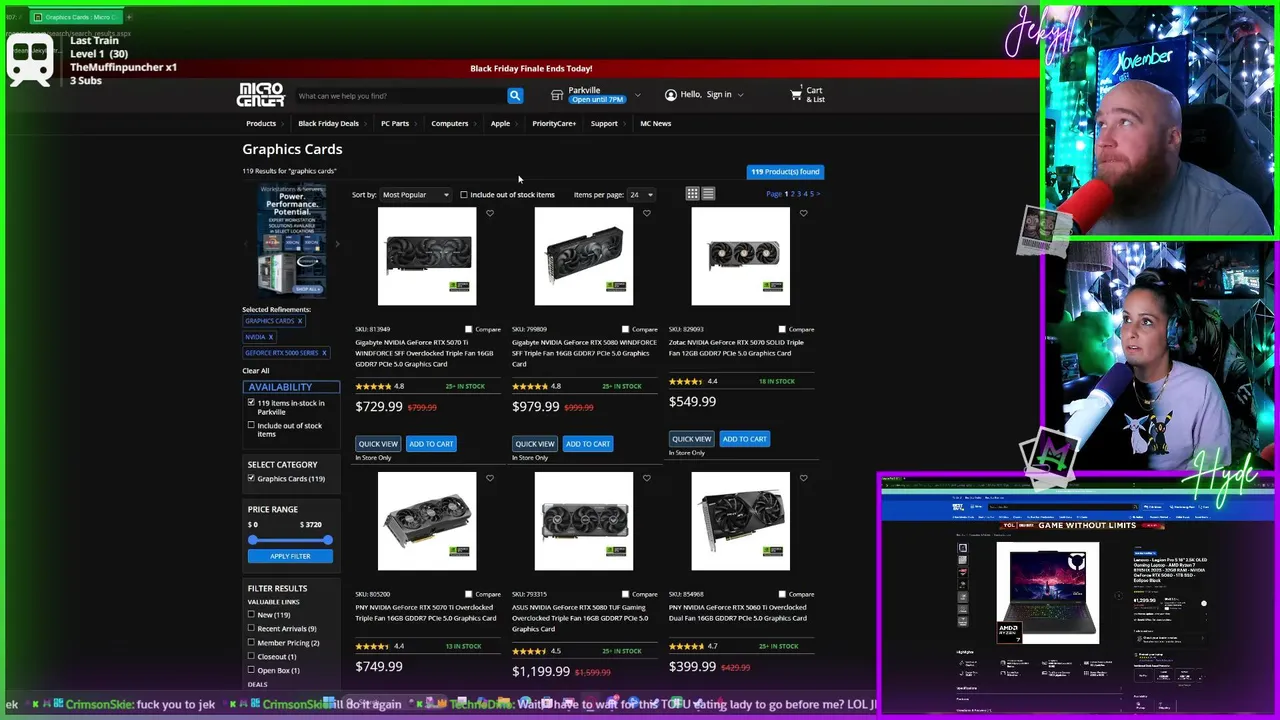
Task: Favorite the PNY RTX 5070 Ti heart icon
Action: [x=490, y=478]
